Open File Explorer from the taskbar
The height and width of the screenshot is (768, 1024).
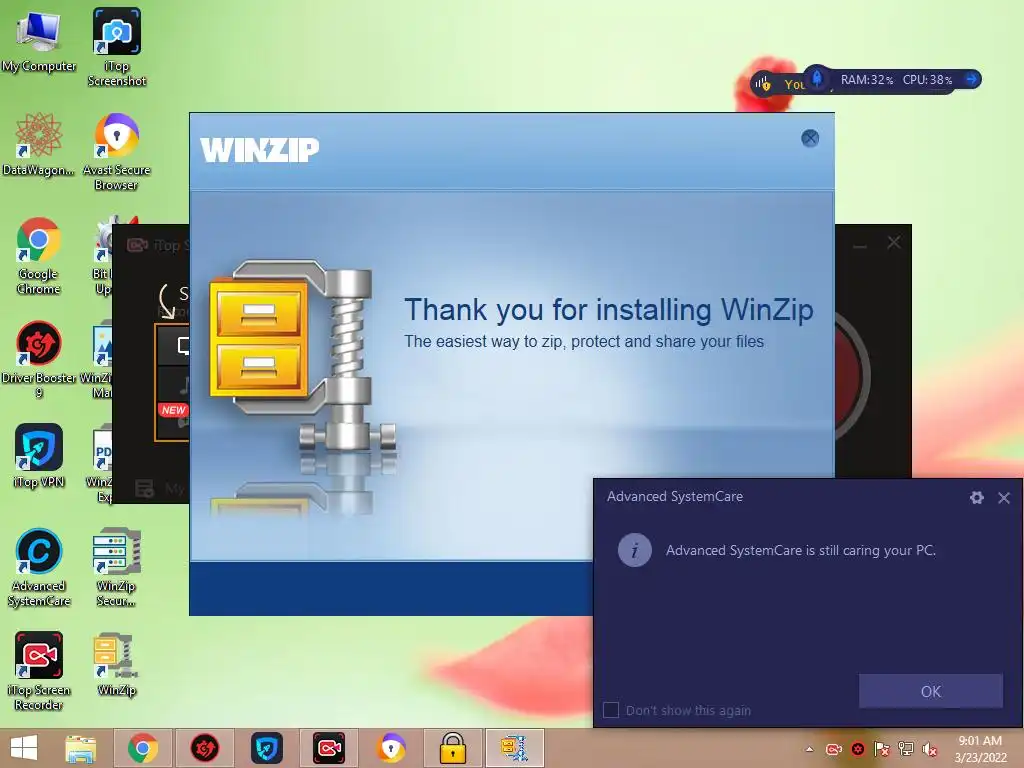click(x=81, y=748)
